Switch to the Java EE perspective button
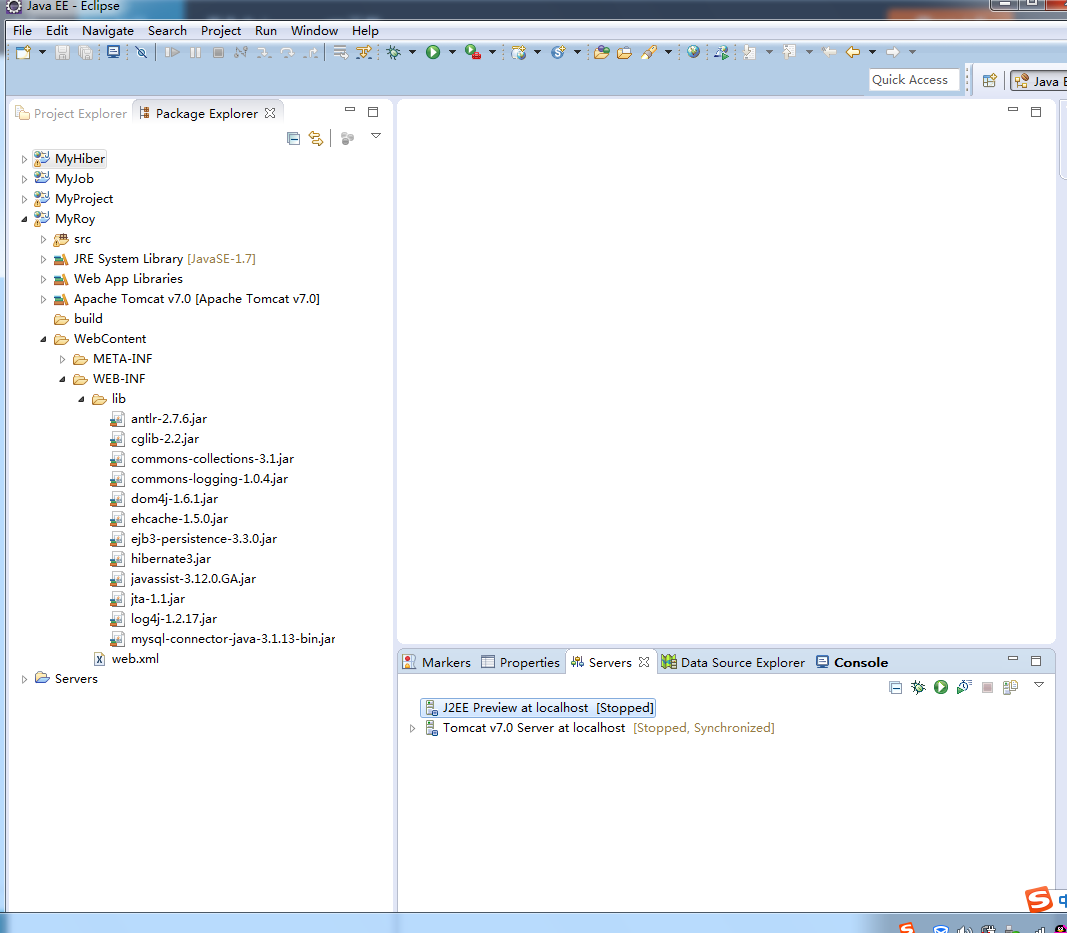 (1038, 81)
